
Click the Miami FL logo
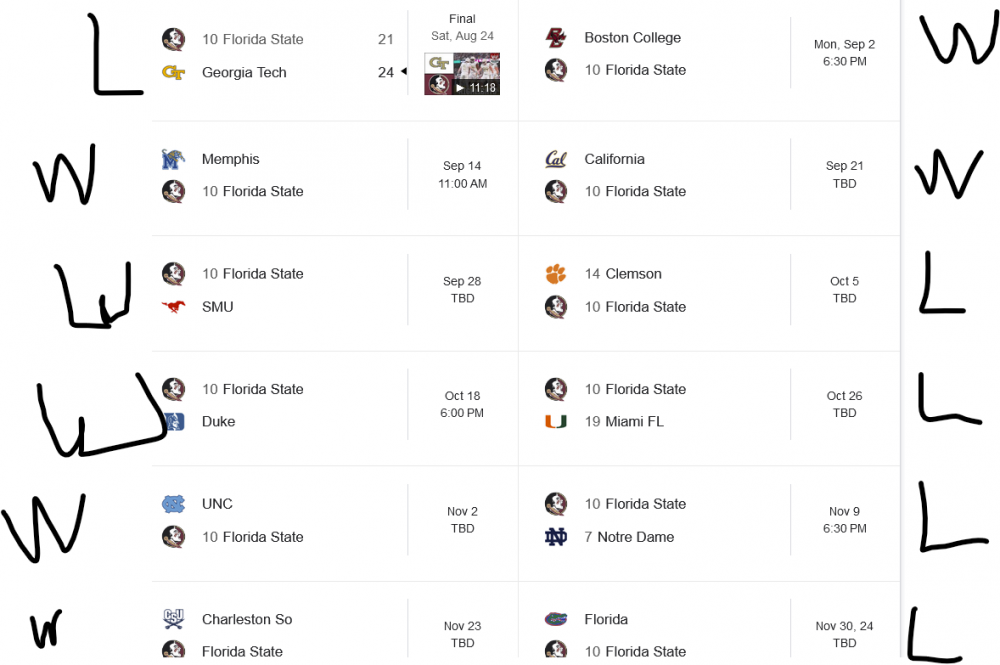tap(556, 422)
